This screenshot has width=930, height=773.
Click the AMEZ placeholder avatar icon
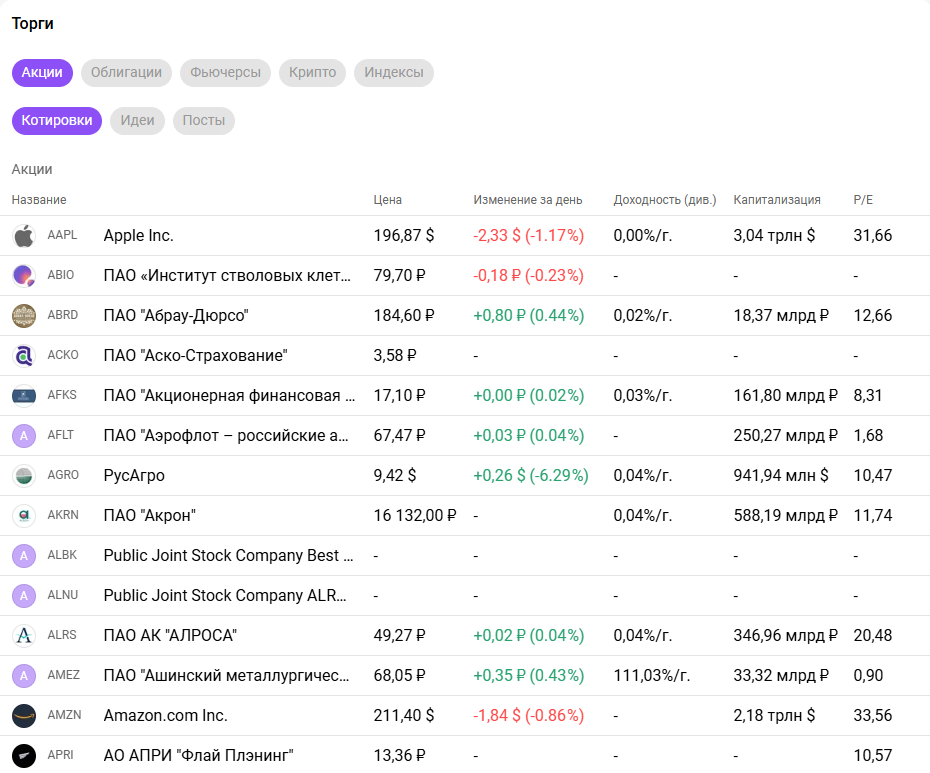click(x=24, y=675)
